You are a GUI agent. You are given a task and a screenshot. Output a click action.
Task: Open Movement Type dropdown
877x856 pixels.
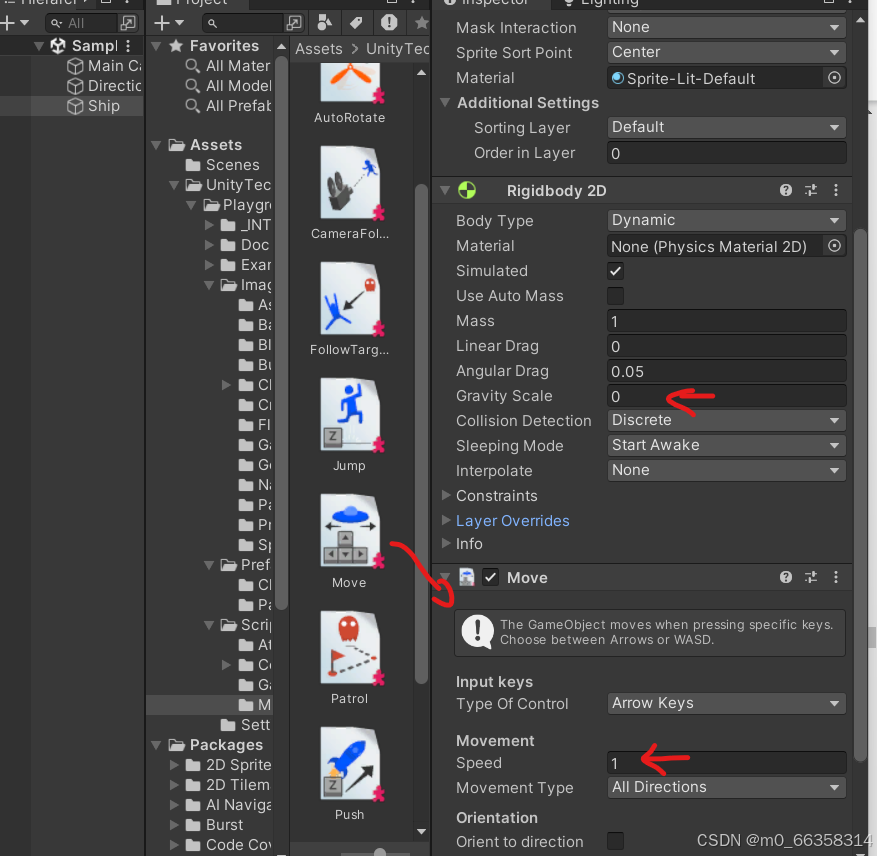pyautogui.click(x=727, y=787)
